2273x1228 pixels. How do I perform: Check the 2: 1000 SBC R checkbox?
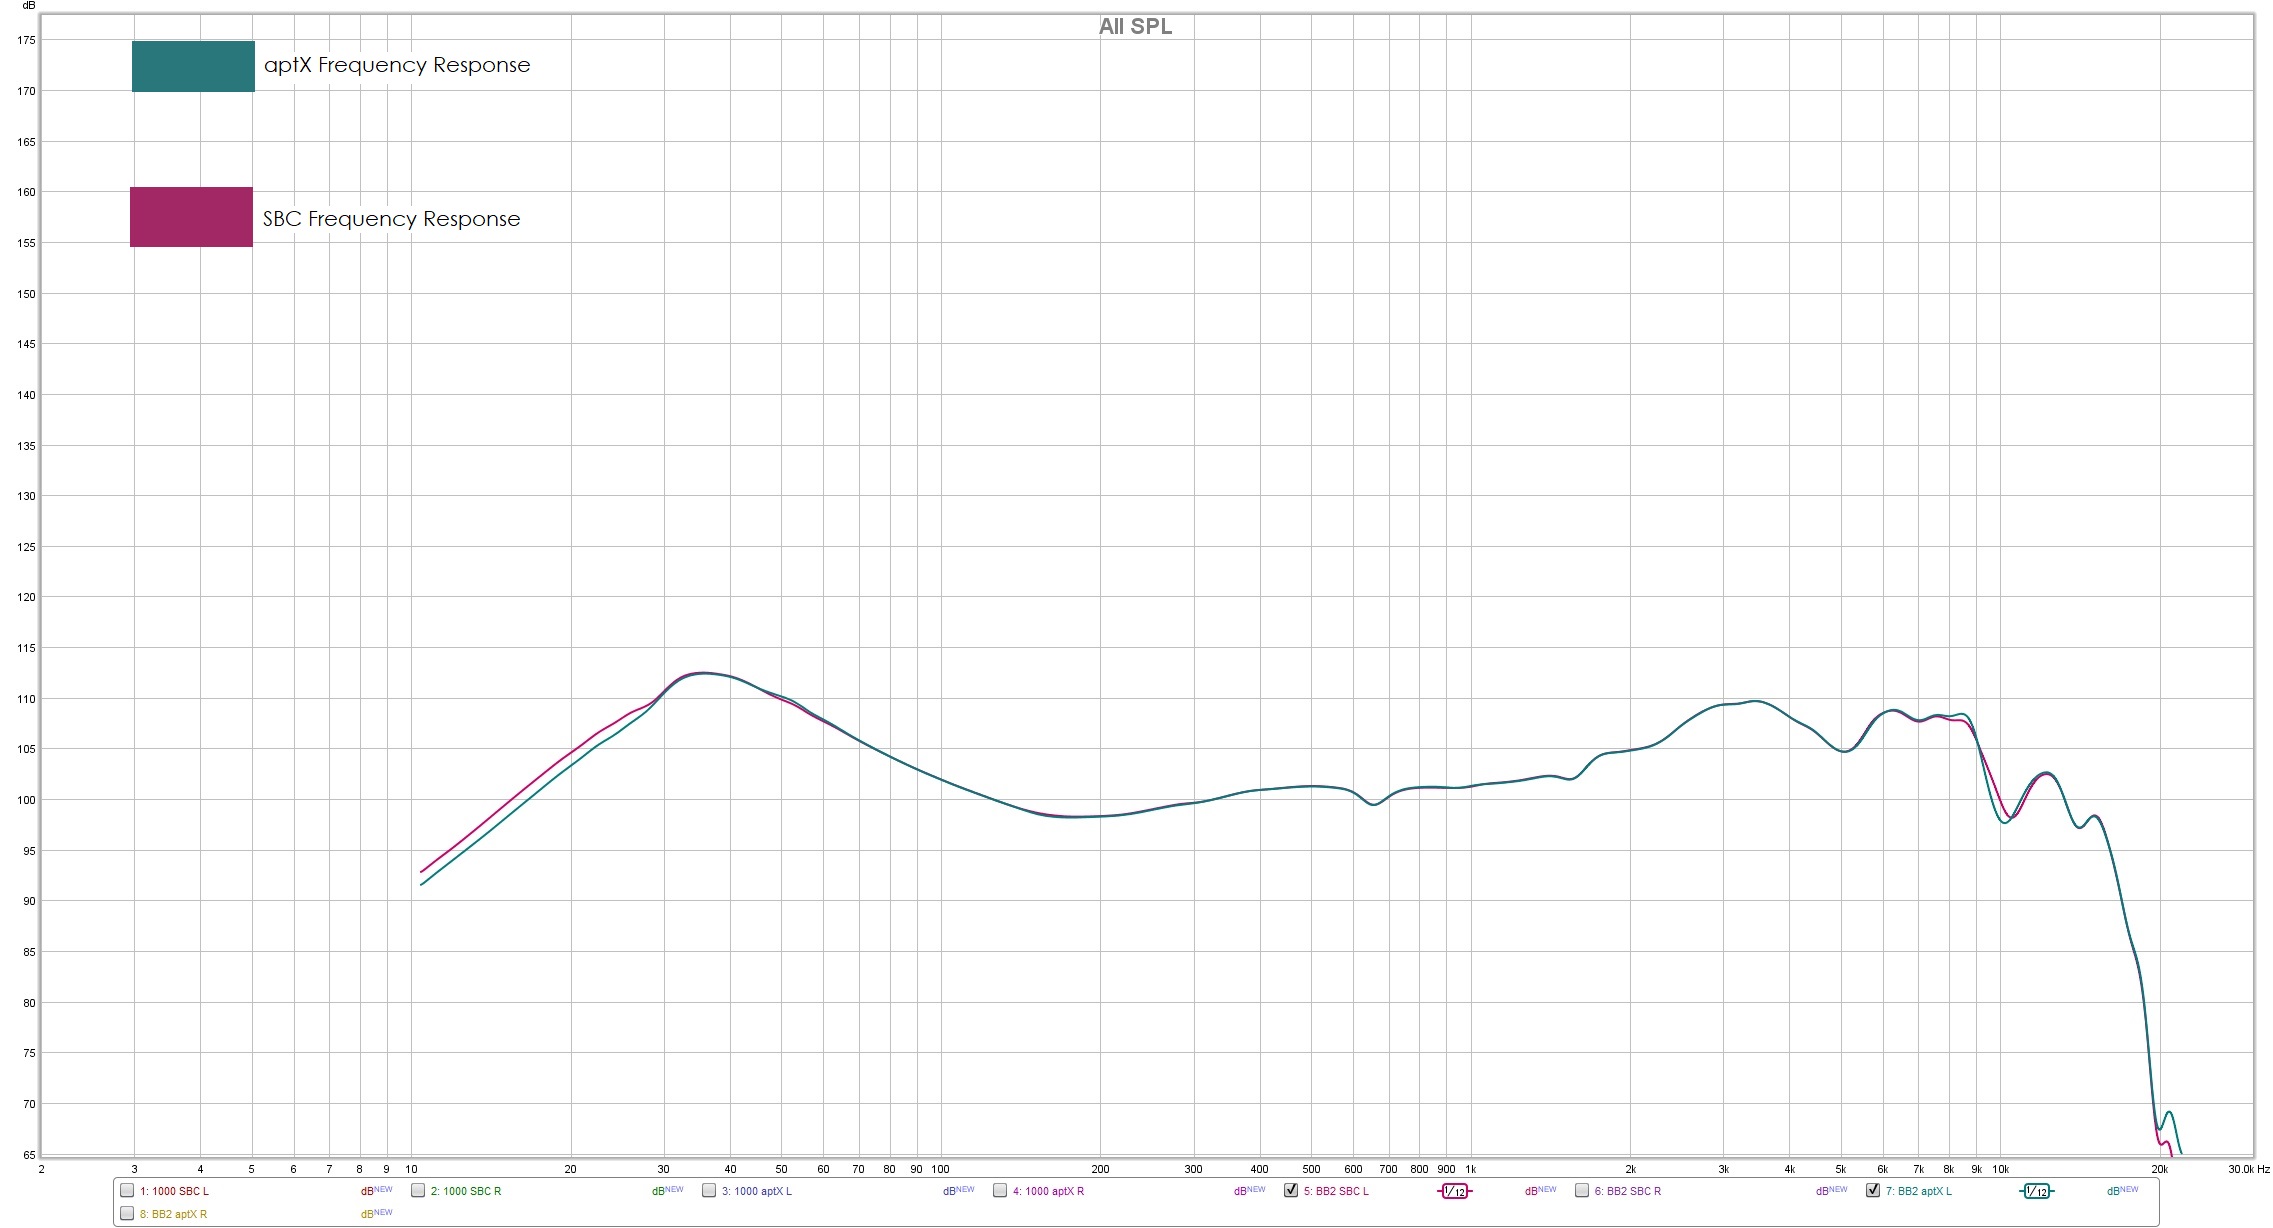point(418,1190)
